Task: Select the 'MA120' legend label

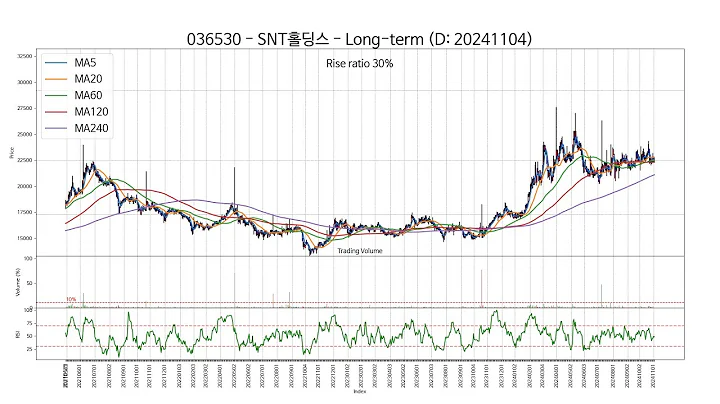Action: [91, 112]
